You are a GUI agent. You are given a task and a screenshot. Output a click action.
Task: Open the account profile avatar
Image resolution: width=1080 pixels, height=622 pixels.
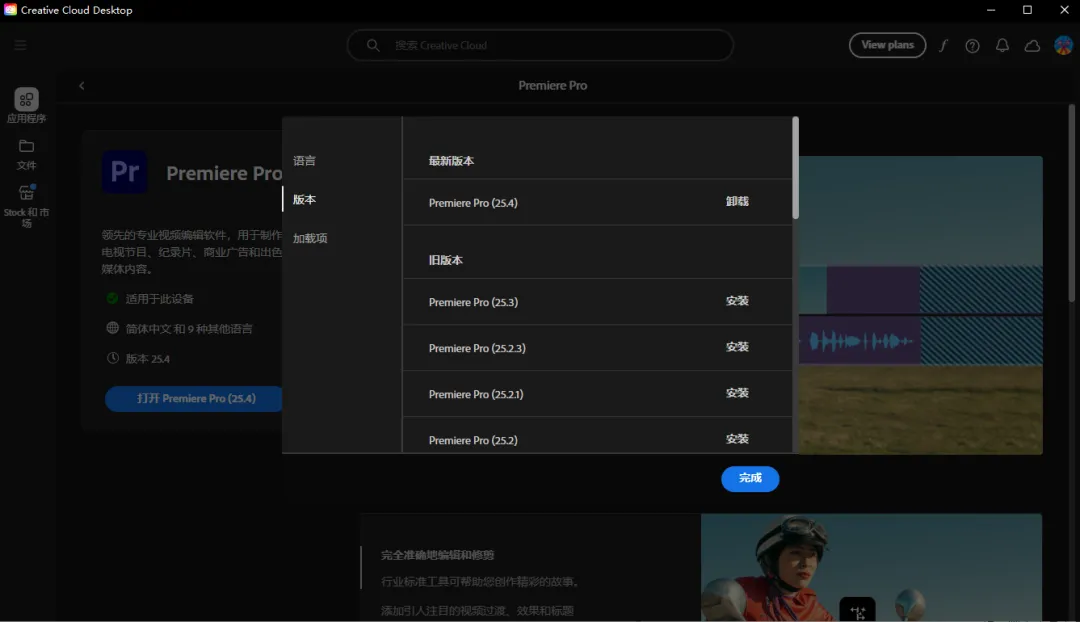pos(1063,45)
